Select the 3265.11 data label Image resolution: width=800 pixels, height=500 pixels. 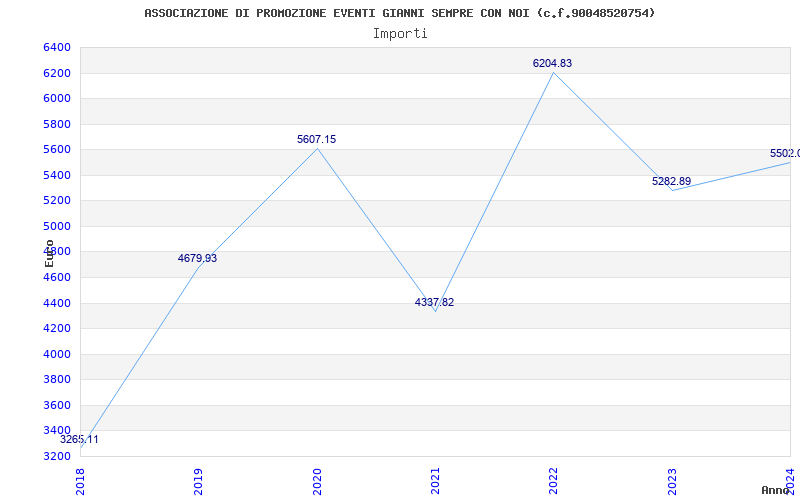[79, 439]
